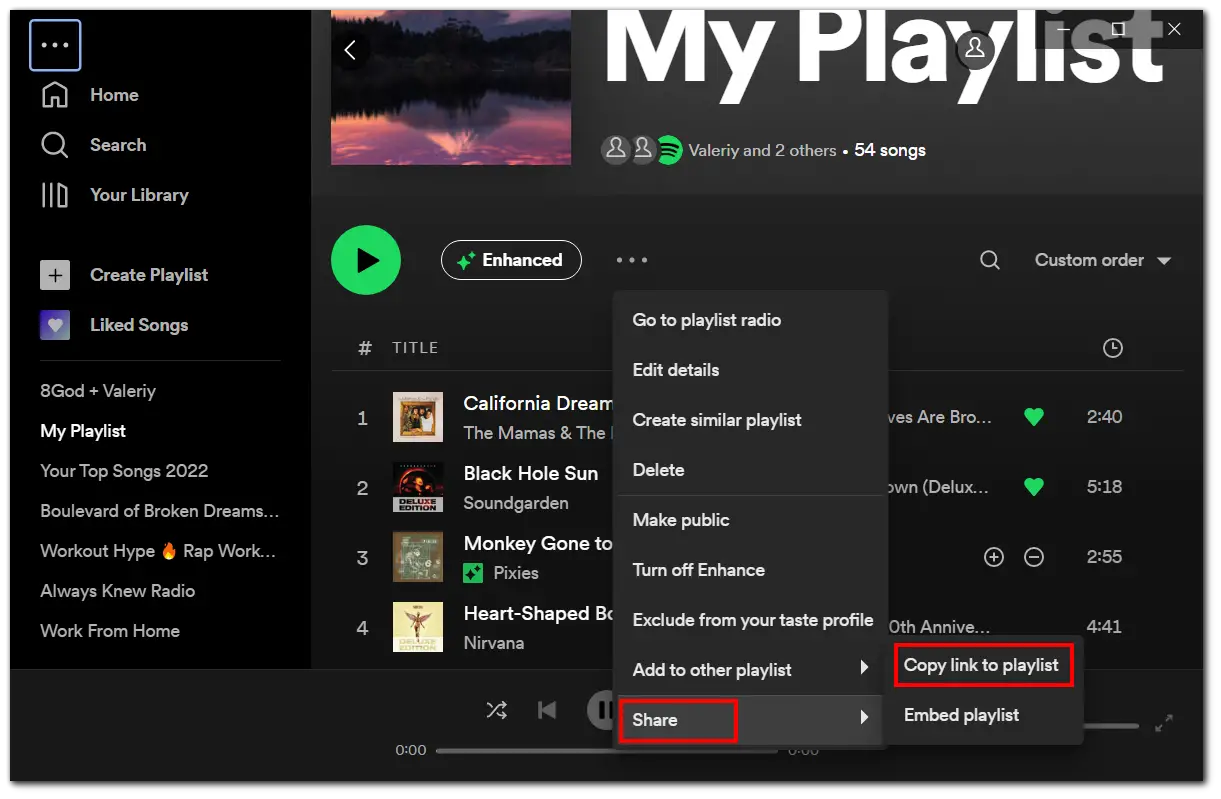The width and height of the screenshot is (1221, 799).
Task: Select Copy link to playlist
Action: [x=981, y=665]
